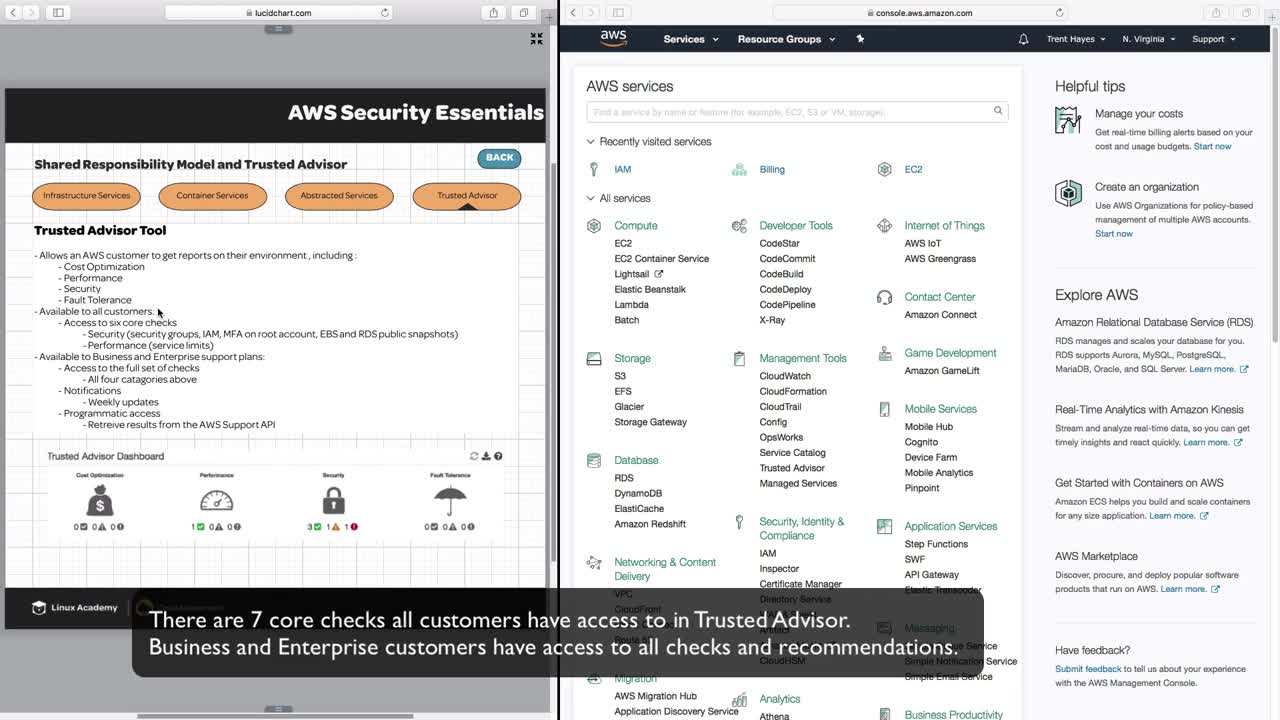
Task: Click the IAM key icon under Recently visited
Action: (594, 169)
